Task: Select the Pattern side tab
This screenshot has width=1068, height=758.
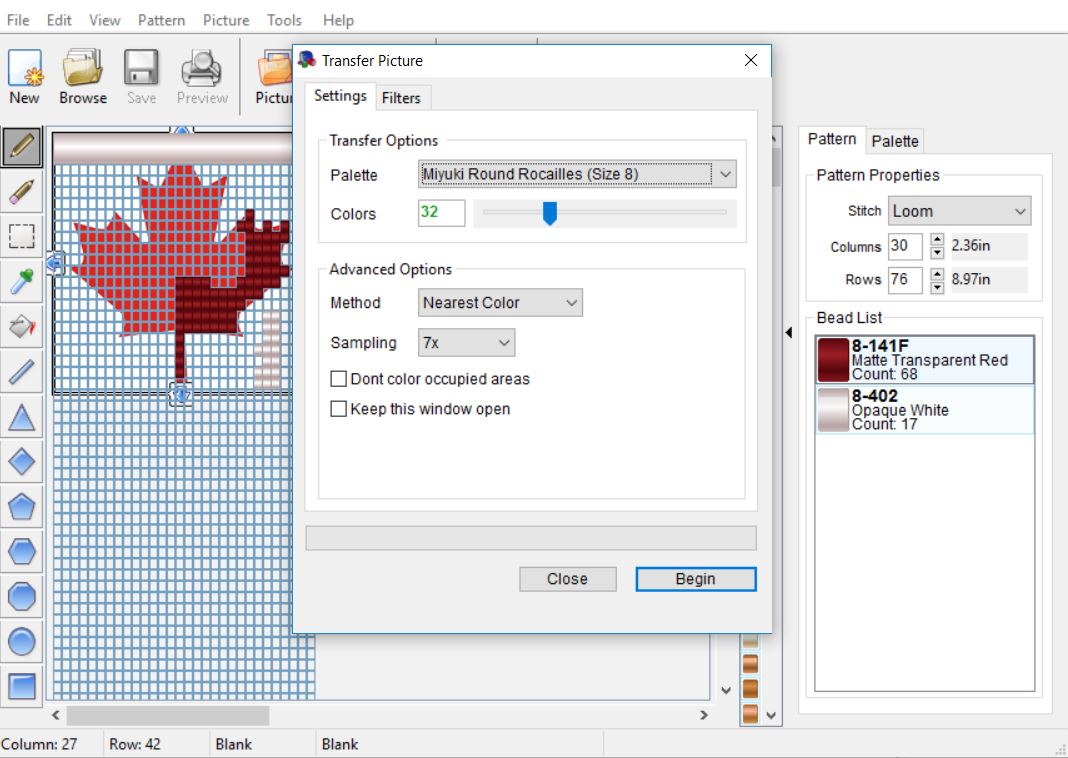Action: coord(832,139)
